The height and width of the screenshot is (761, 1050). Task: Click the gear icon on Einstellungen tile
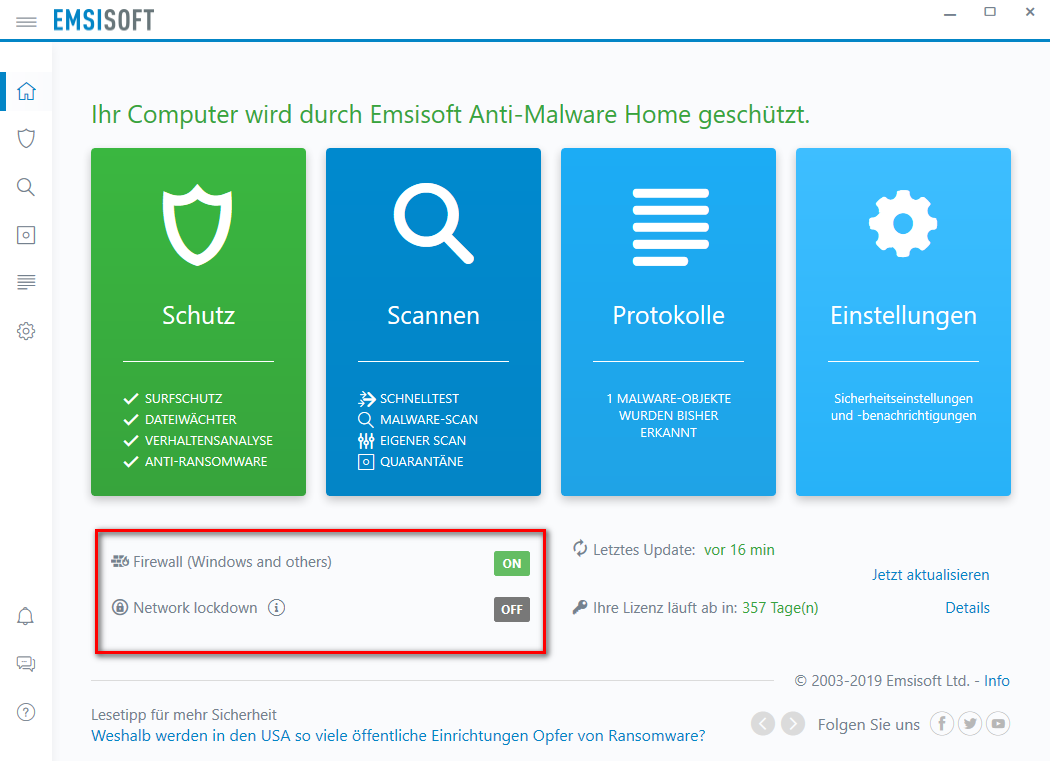coord(903,224)
